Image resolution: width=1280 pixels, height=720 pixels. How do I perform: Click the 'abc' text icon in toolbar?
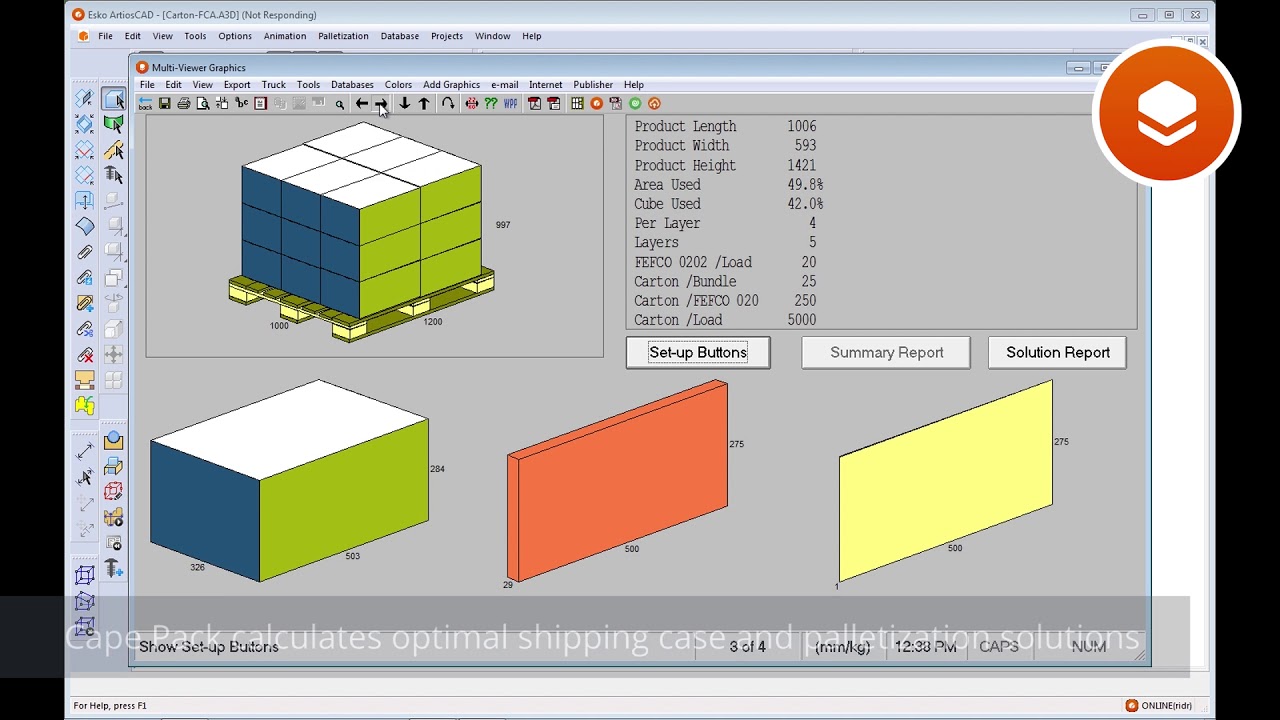(x=241, y=103)
